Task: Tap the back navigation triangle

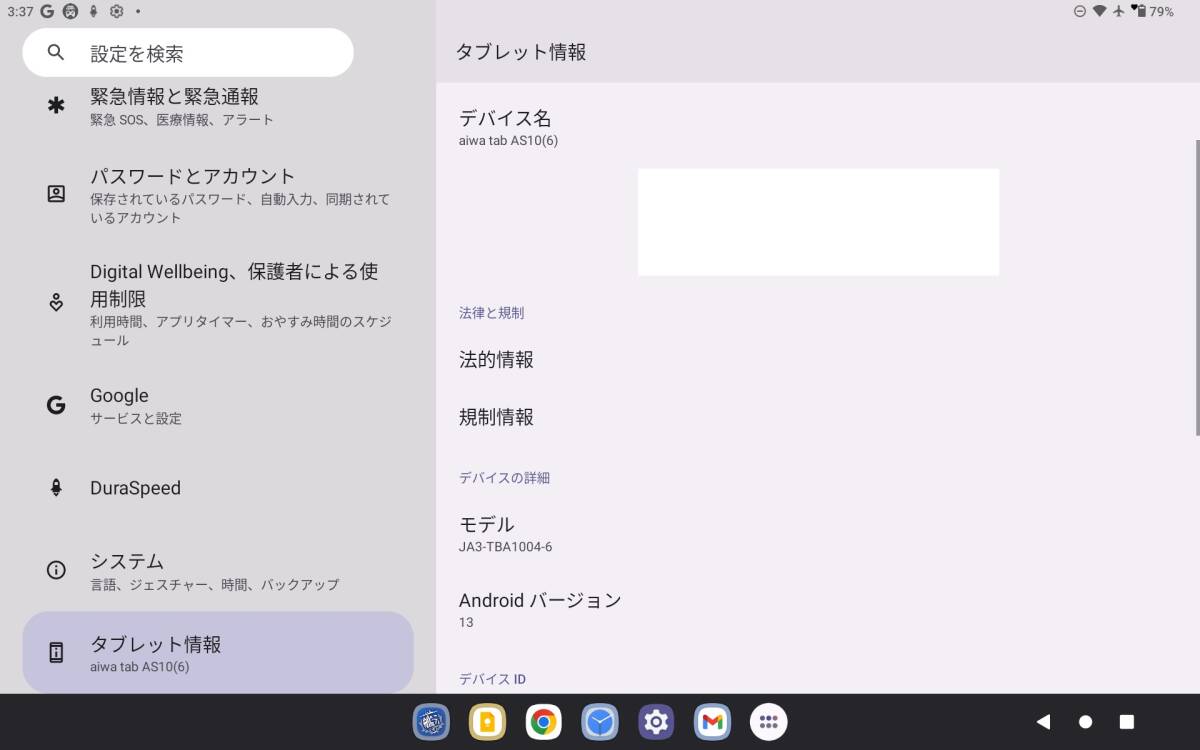Action: click(1043, 721)
